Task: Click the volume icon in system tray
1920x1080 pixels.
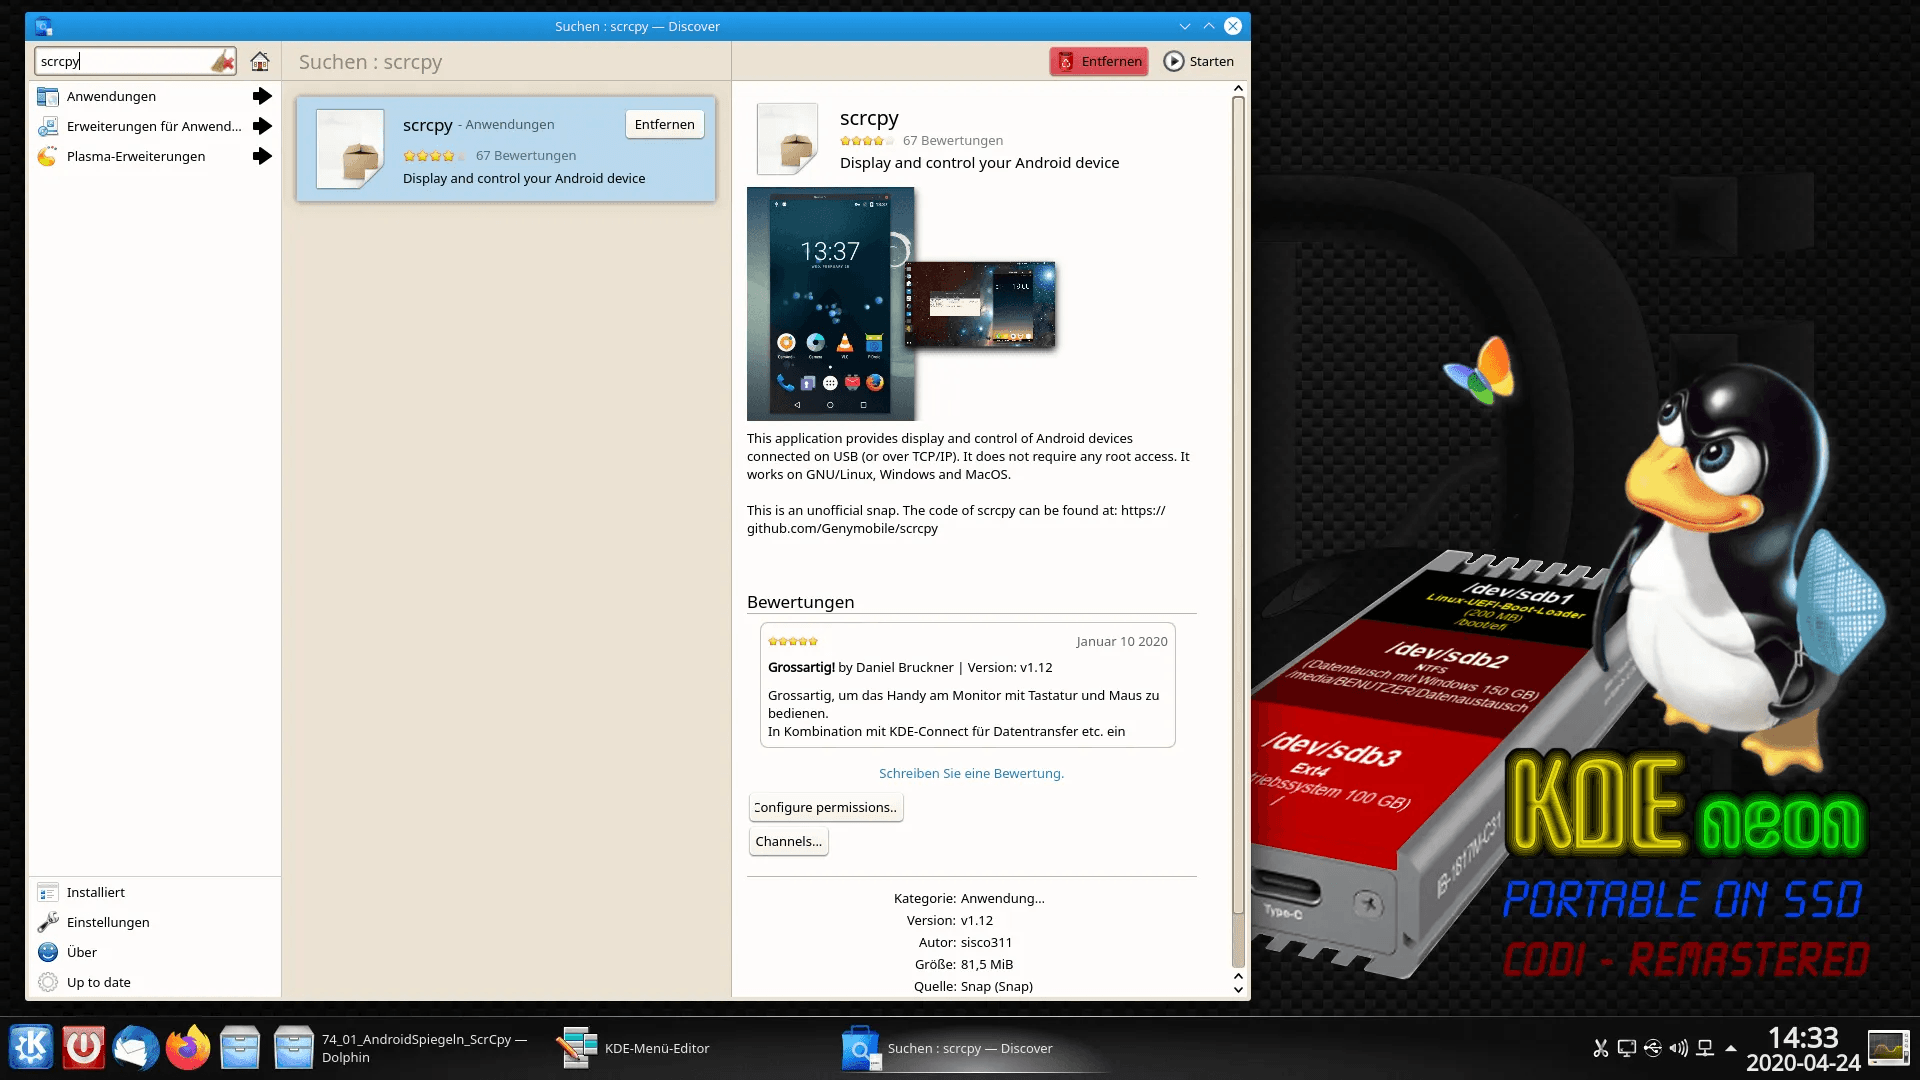Action: 1679,1048
